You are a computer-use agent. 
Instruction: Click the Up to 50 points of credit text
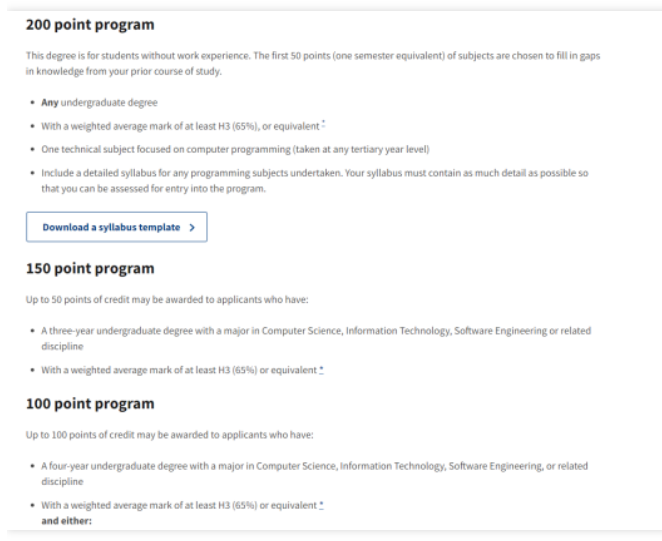[167, 299]
